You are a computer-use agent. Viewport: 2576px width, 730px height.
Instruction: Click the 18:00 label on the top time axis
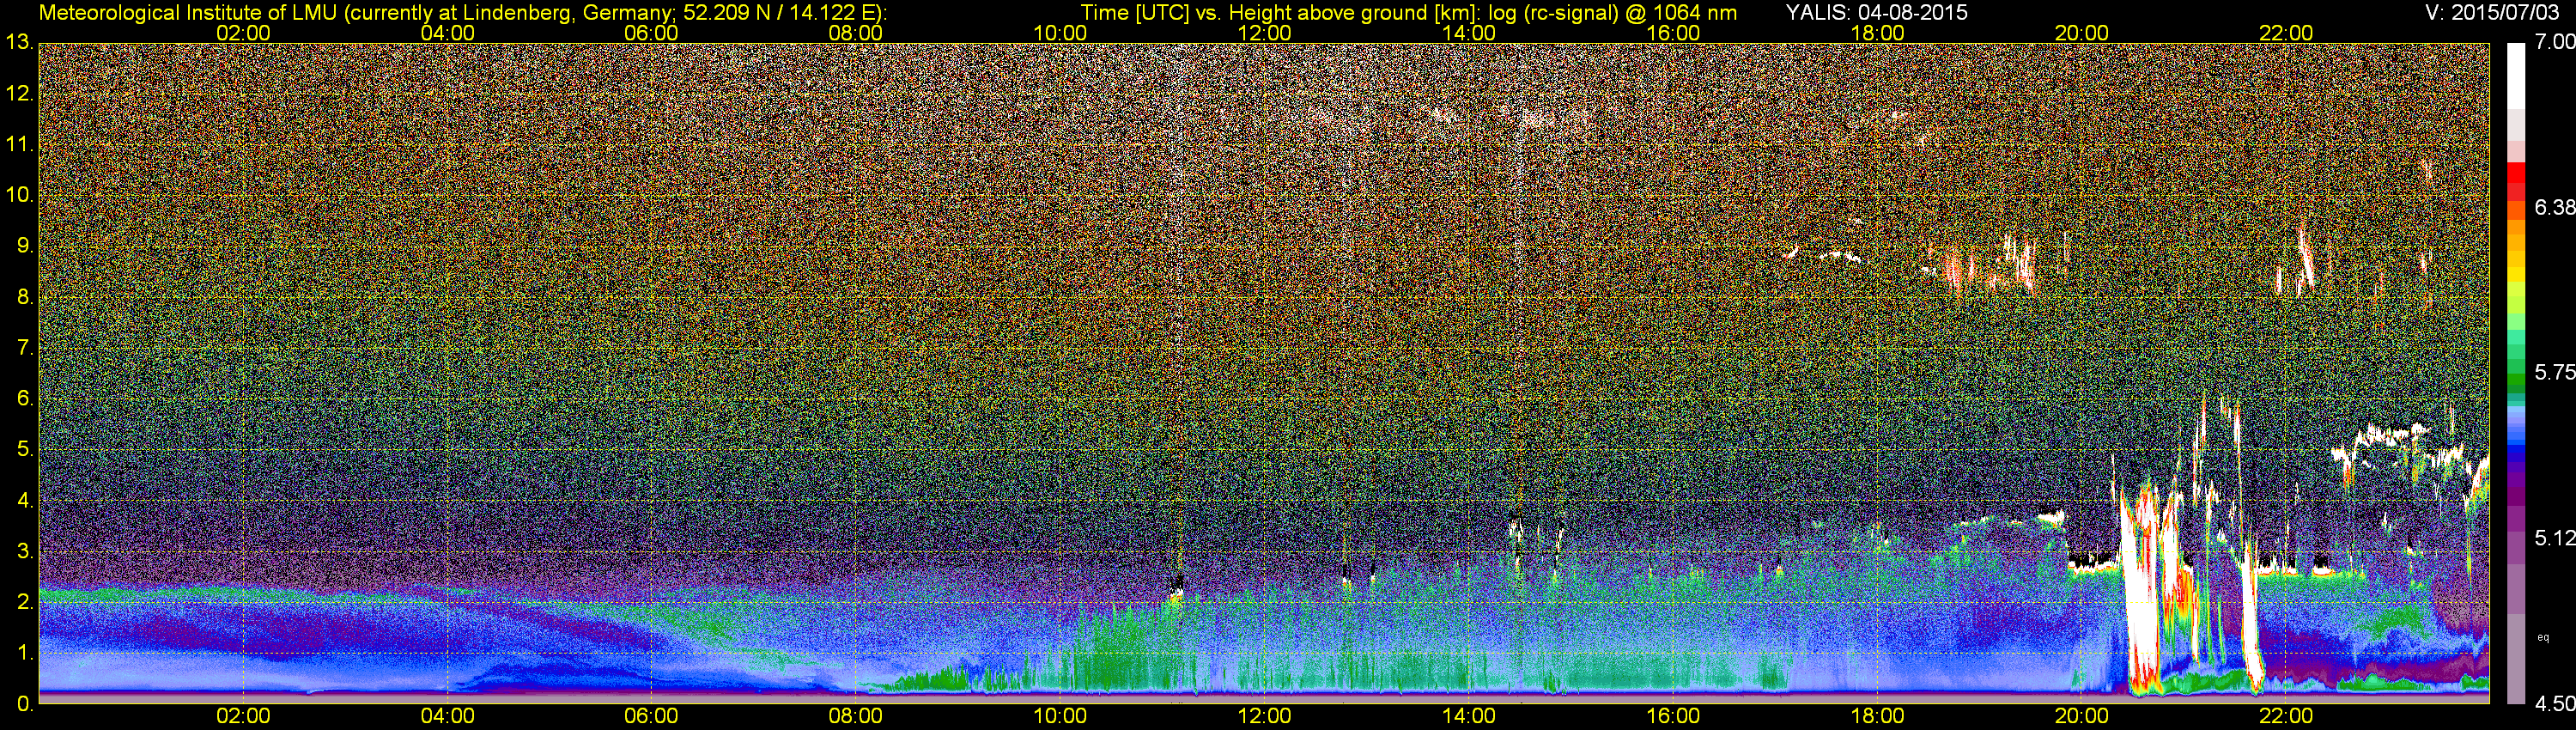pos(1877,32)
